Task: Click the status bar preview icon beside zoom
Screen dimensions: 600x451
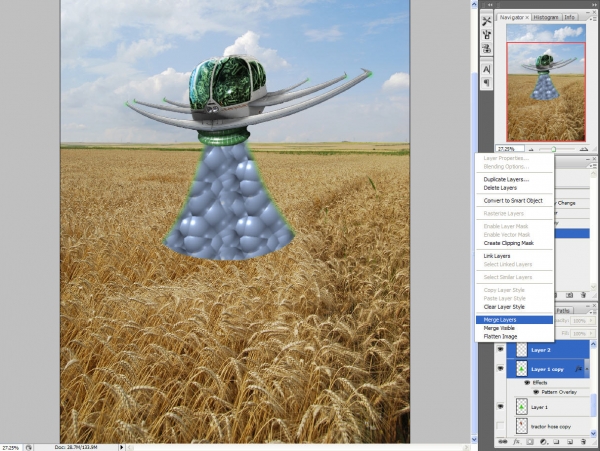Action: [29, 447]
